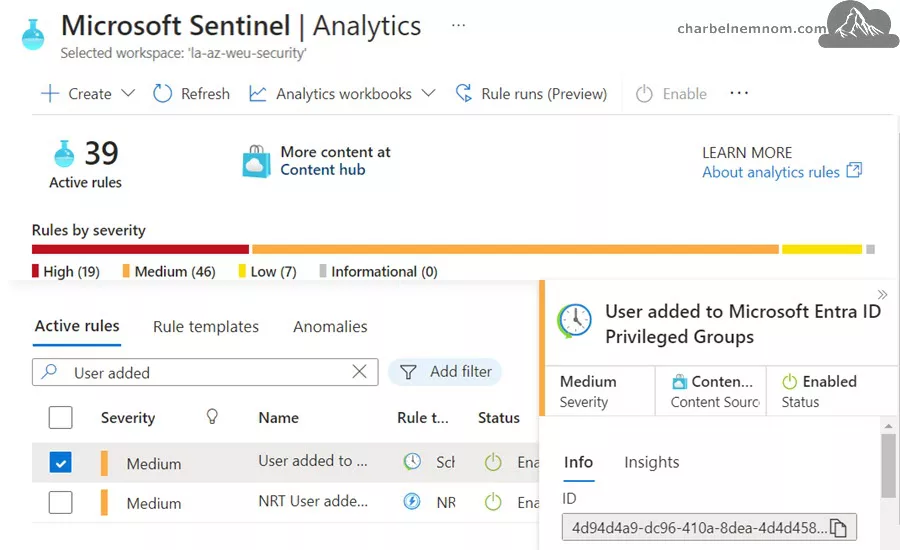Click the Analytics workbooks chart icon
This screenshot has width=900, height=550.
pyautogui.click(x=258, y=94)
